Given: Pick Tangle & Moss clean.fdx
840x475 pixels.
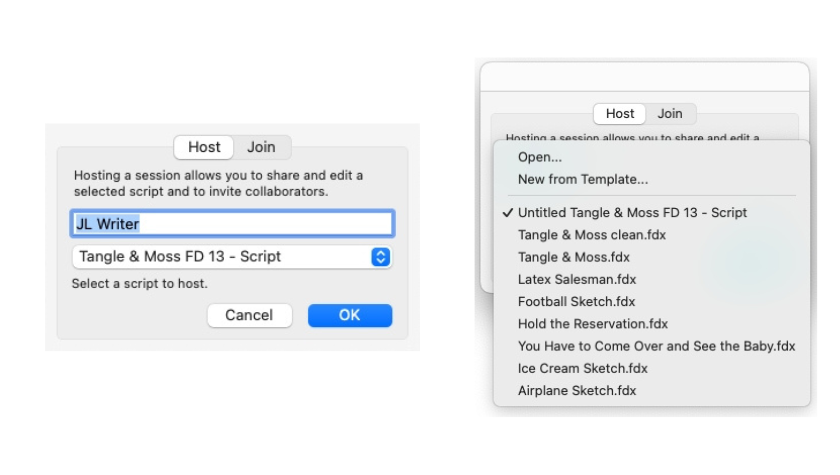Looking at the screenshot, I should tap(592, 235).
